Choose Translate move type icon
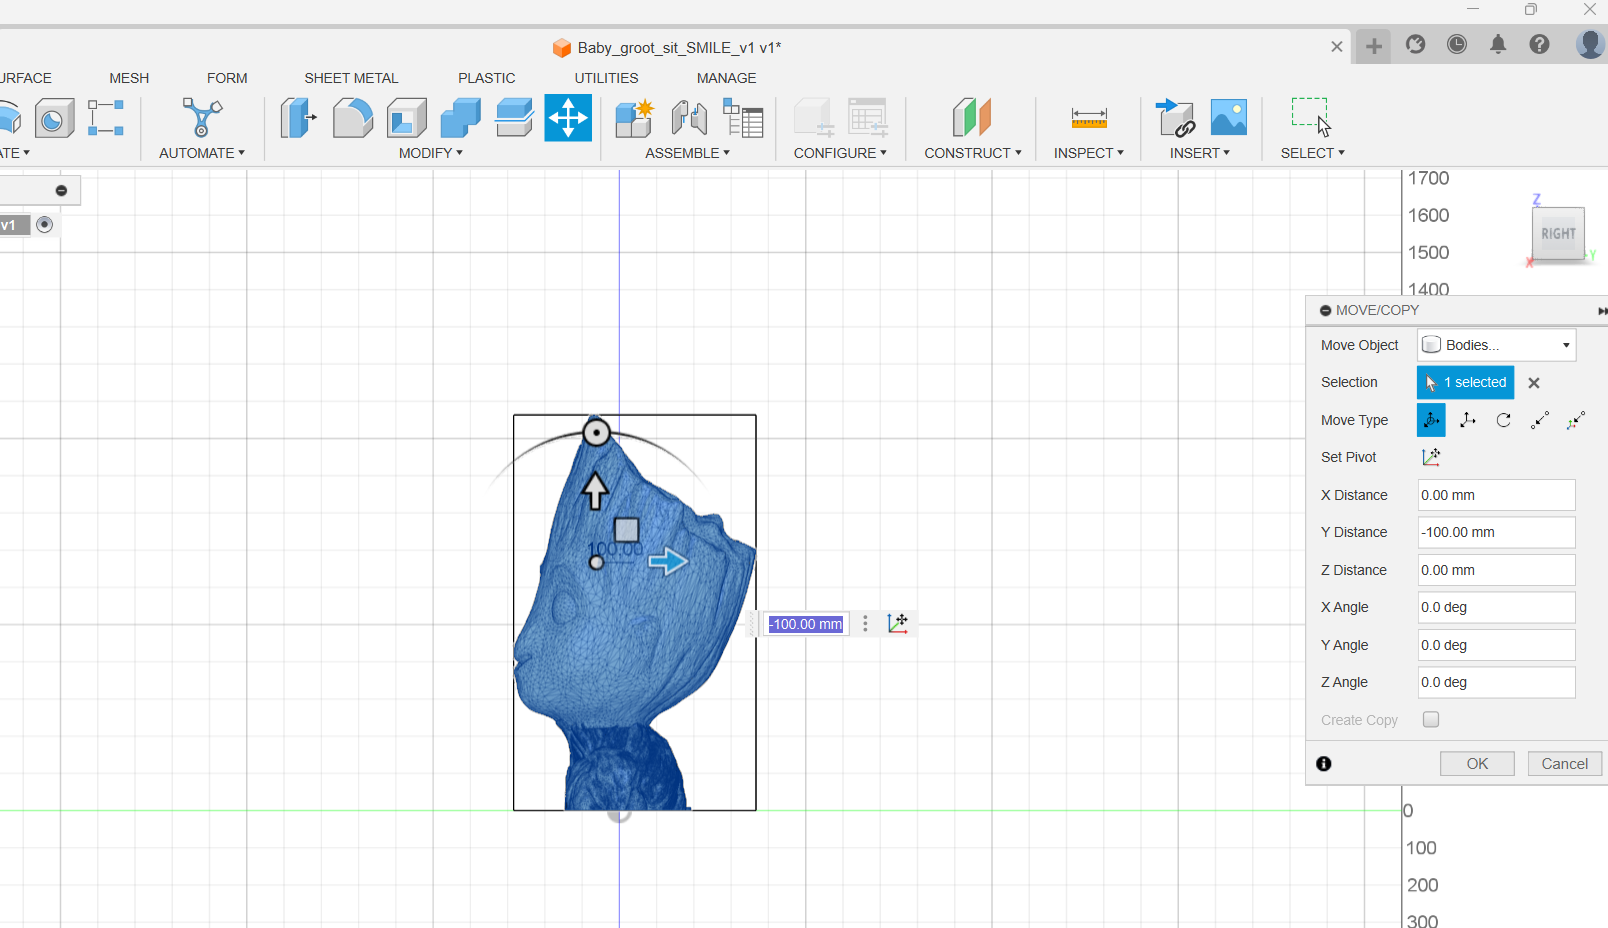The image size is (1608, 928). [1468, 420]
